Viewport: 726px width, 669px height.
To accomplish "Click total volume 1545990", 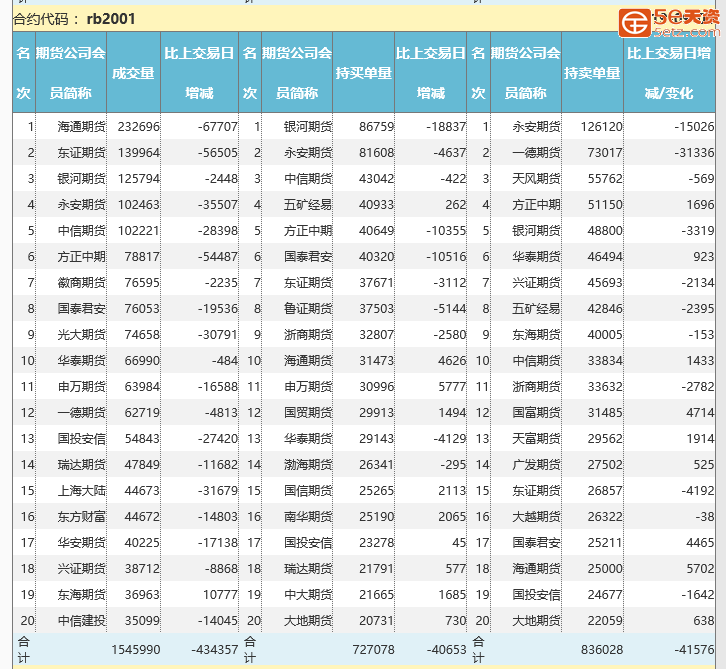I will [x=136, y=650].
